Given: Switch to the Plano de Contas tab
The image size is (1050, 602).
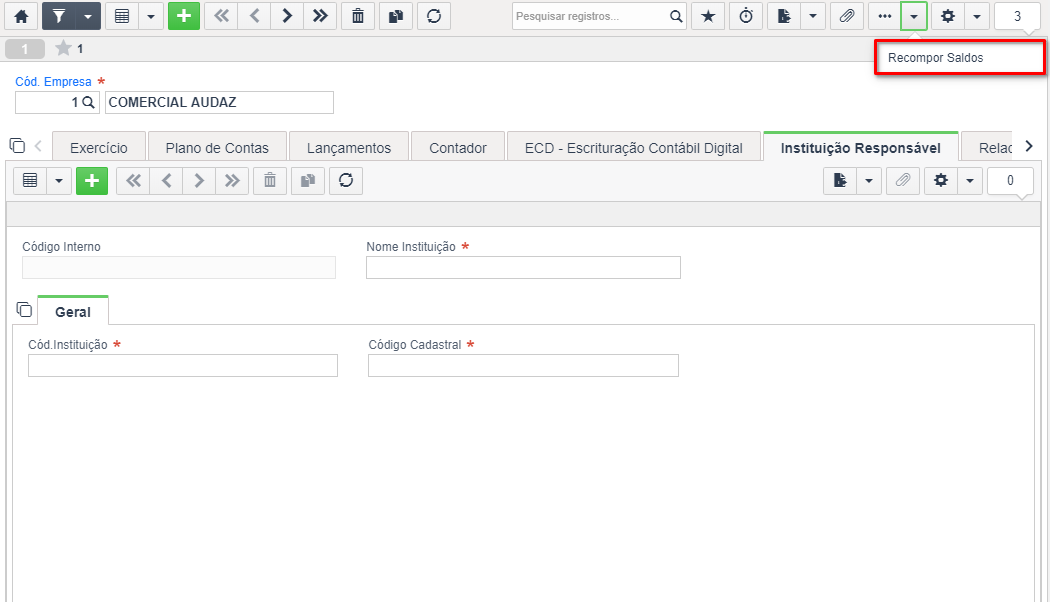Looking at the screenshot, I should (x=217, y=147).
